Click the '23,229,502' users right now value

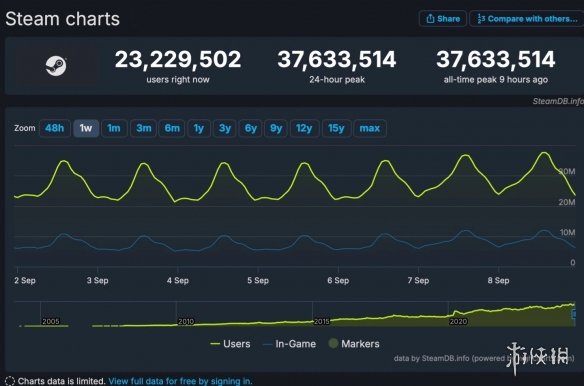[x=178, y=60]
